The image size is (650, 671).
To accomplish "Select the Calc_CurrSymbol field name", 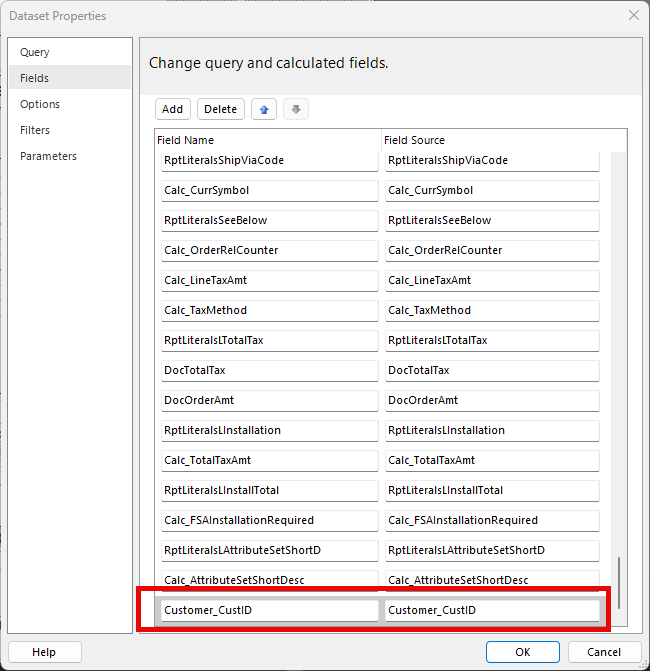I will tap(270, 190).
